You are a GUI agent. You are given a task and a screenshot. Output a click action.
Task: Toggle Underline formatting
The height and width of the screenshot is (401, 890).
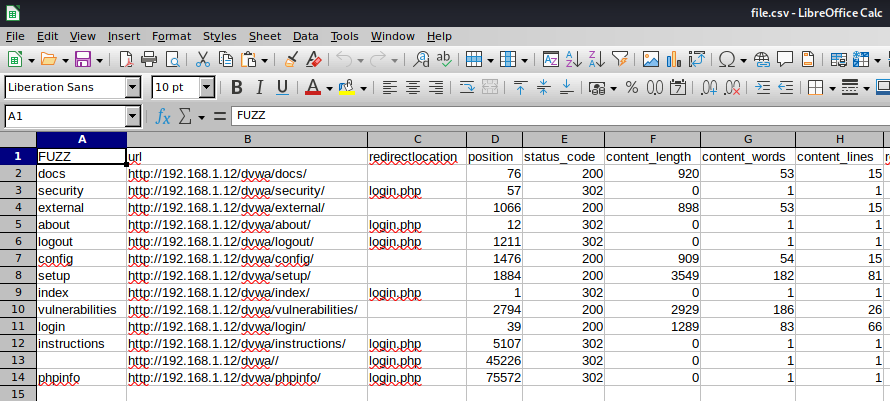[281, 88]
